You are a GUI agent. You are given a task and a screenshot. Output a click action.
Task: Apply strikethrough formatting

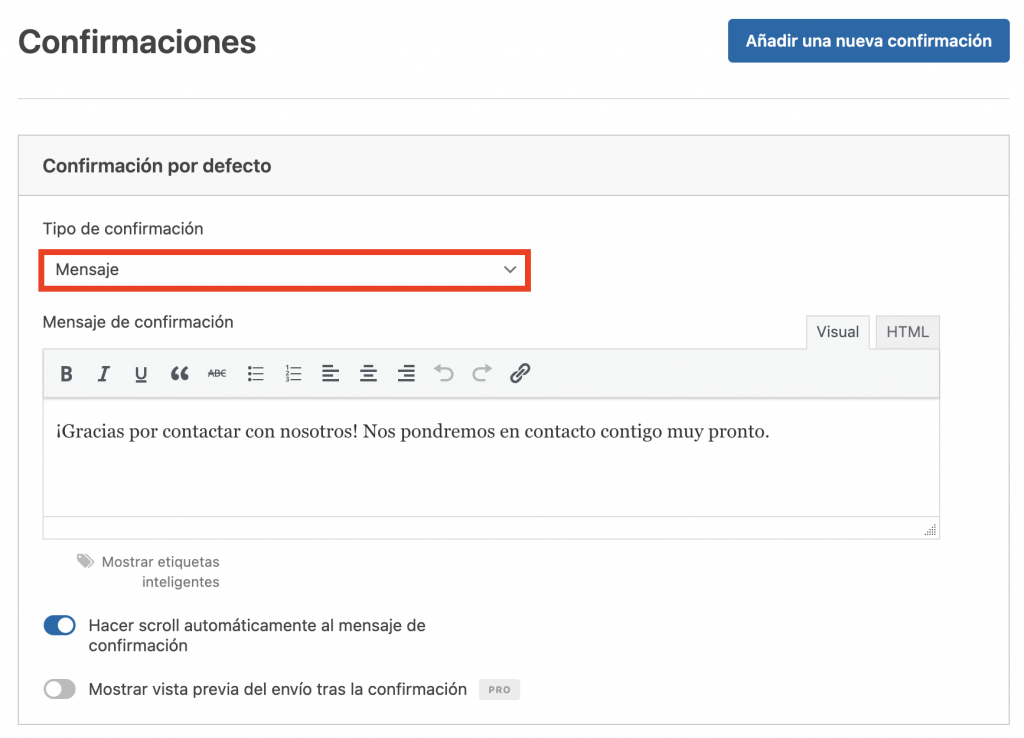click(x=217, y=373)
